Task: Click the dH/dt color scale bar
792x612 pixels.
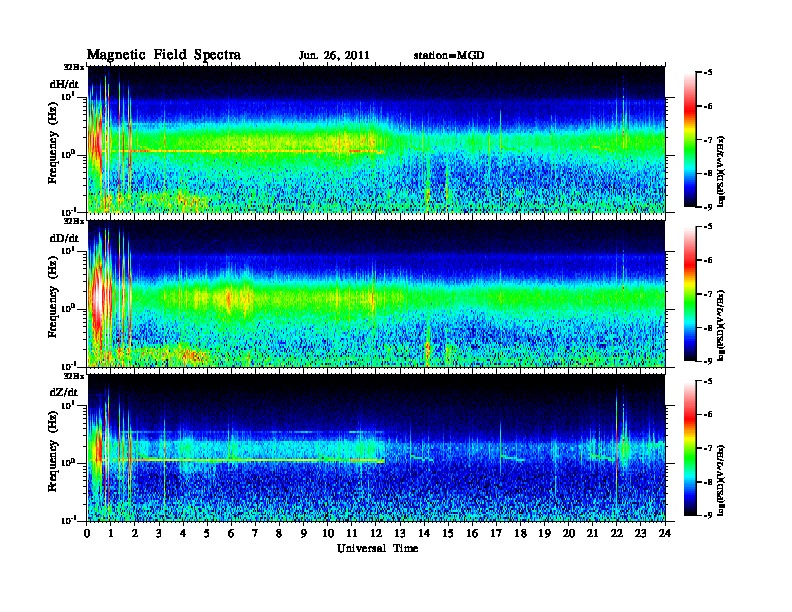Action: point(690,140)
